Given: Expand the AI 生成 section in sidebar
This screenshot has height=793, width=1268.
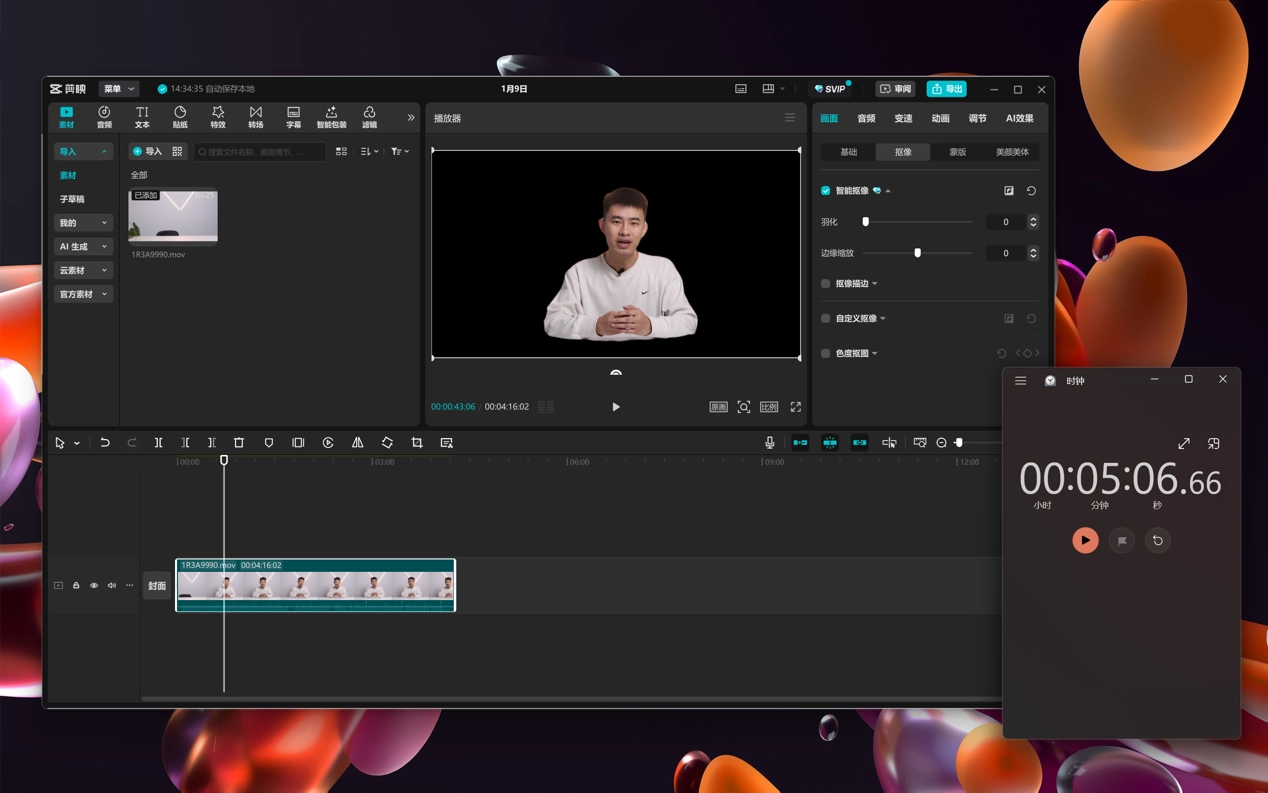Looking at the screenshot, I should click(x=83, y=247).
